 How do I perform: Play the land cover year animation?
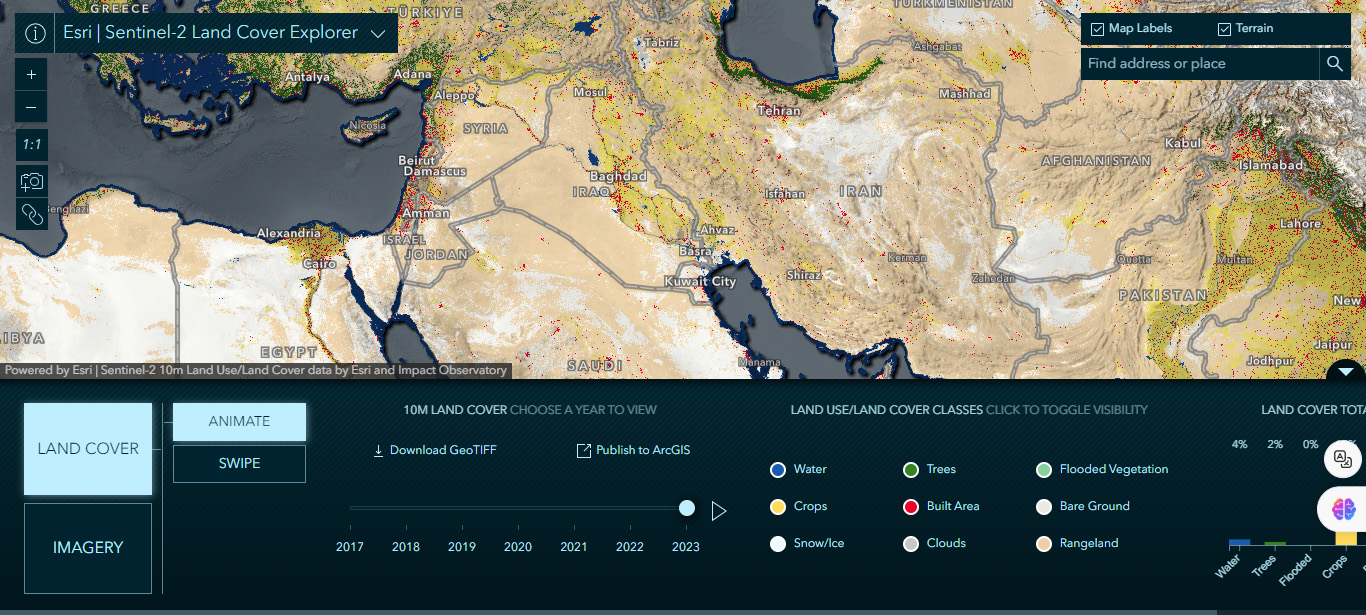[718, 511]
